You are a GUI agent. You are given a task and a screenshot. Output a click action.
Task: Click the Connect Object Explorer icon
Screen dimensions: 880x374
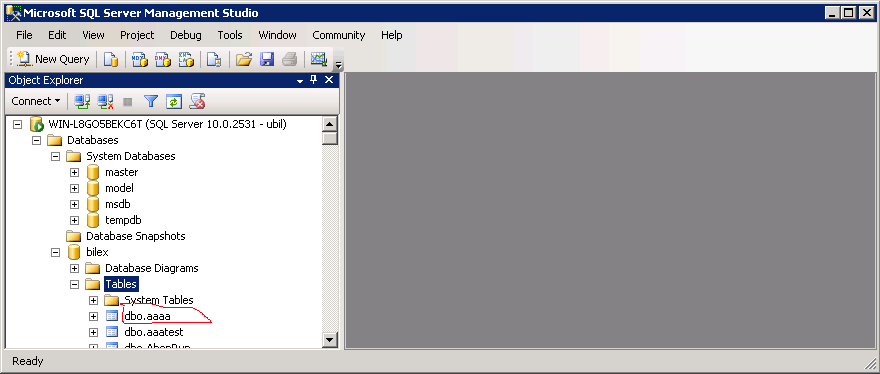(x=82, y=101)
